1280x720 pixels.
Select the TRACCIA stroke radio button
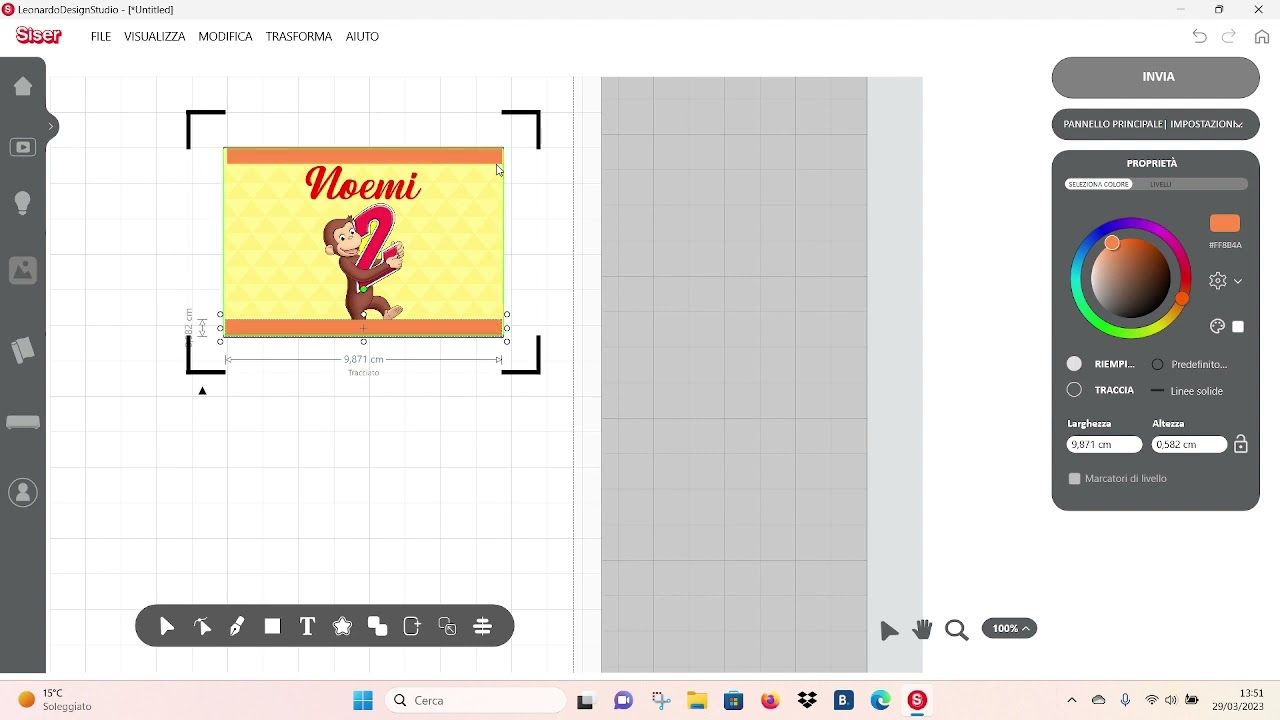click(x=1075, y=390)
